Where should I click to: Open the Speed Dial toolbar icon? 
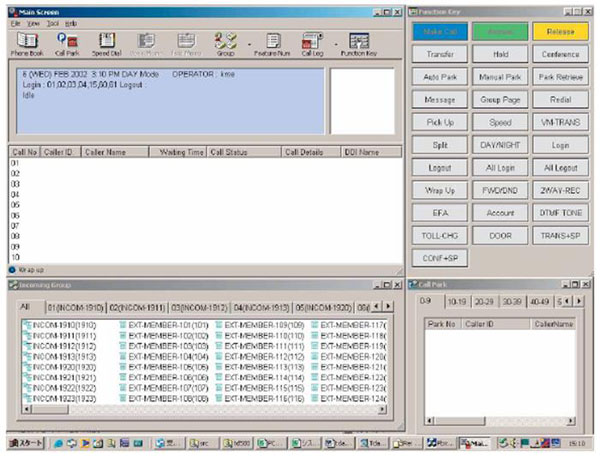tap(107, 44)
